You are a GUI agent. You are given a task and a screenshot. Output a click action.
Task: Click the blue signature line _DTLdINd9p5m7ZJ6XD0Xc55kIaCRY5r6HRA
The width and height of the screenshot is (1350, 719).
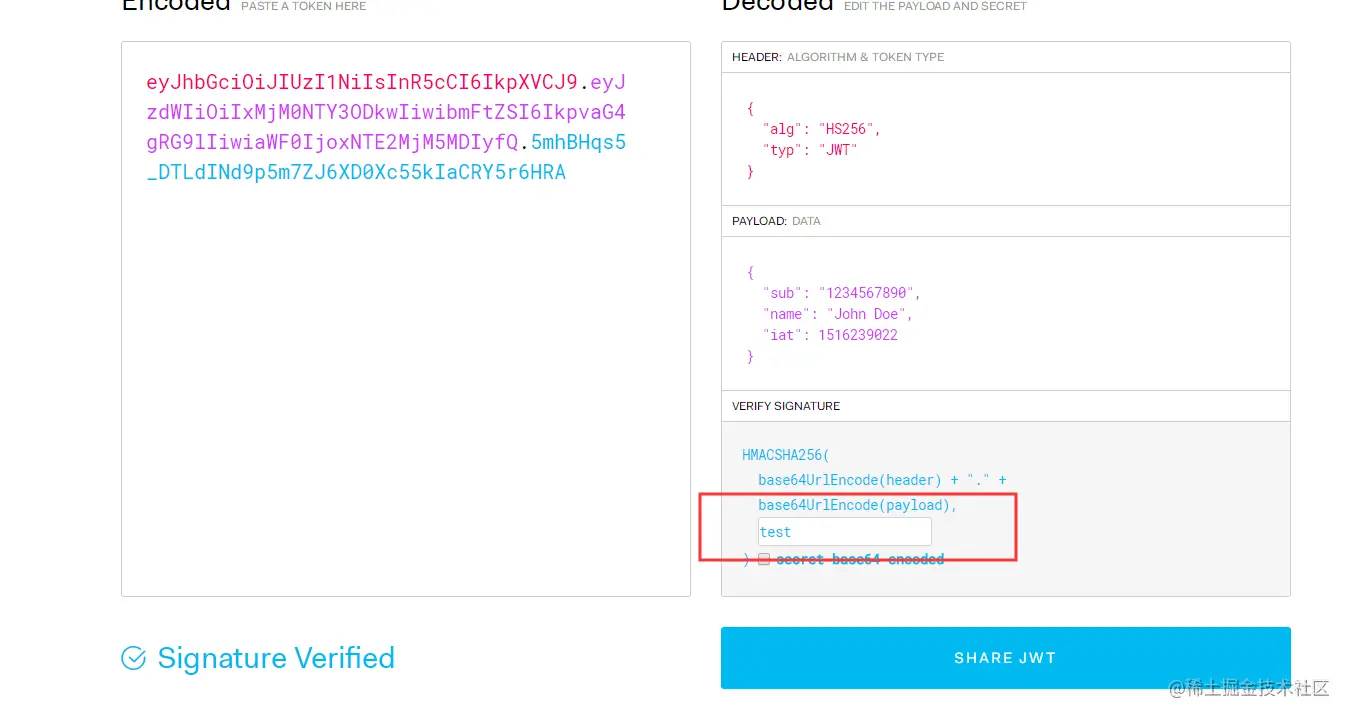tap(356, 172)
